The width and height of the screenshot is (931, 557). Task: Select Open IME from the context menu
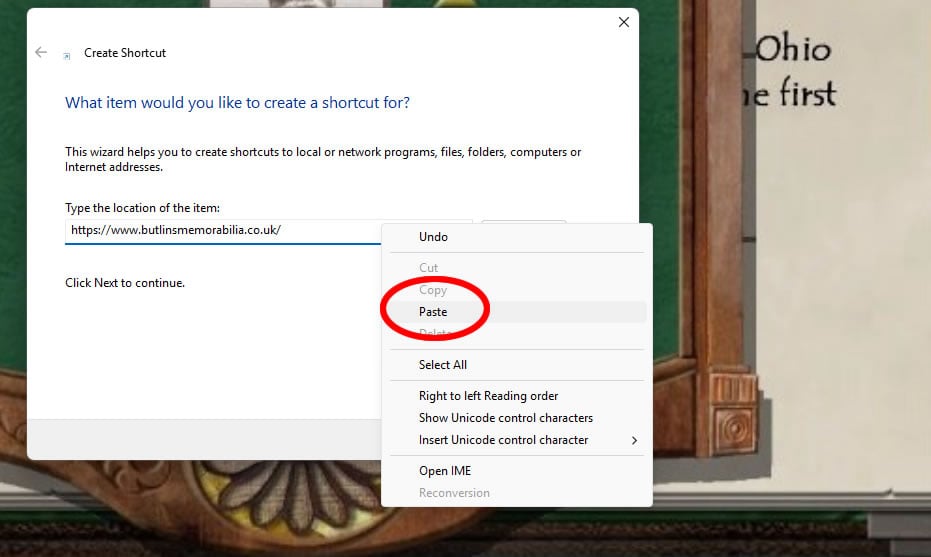445,471
